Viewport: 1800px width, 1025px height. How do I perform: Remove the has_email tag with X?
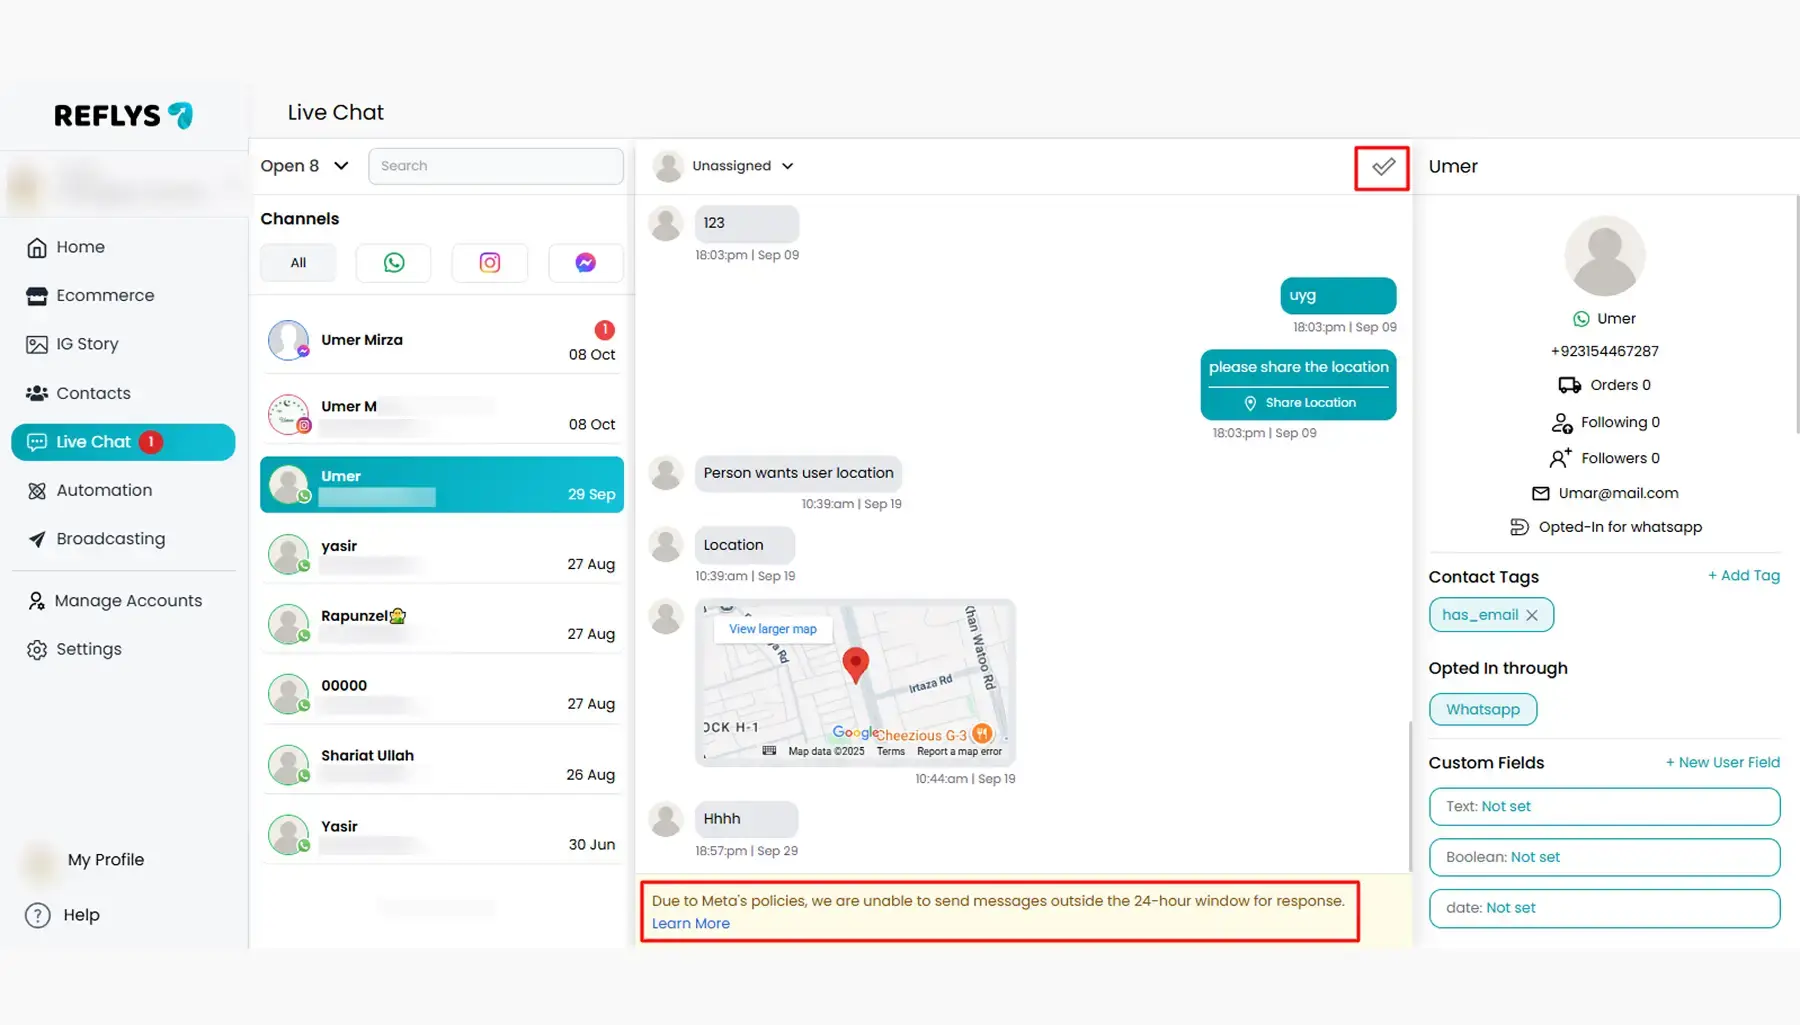1531,615
